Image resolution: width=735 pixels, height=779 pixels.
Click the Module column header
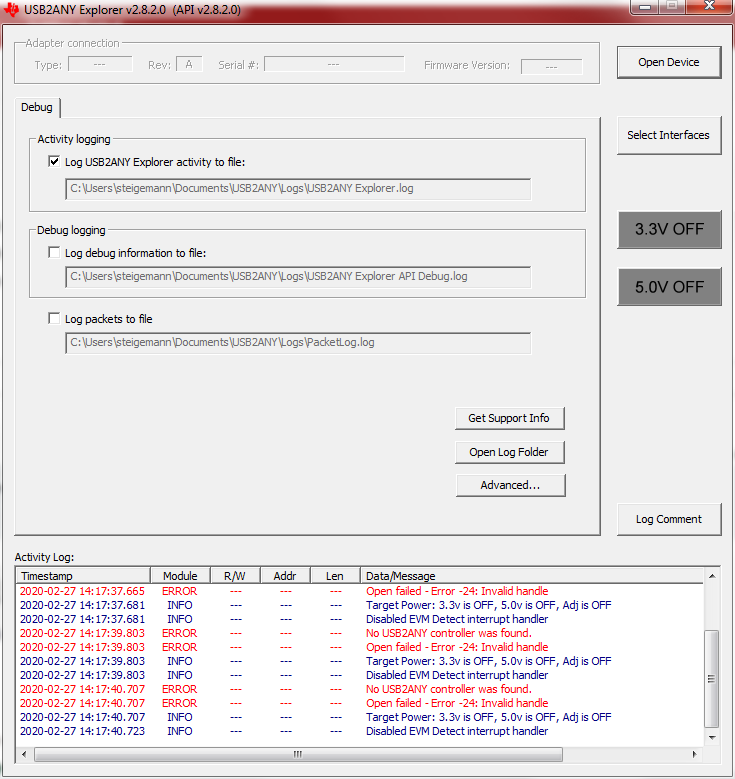point(180,576)
